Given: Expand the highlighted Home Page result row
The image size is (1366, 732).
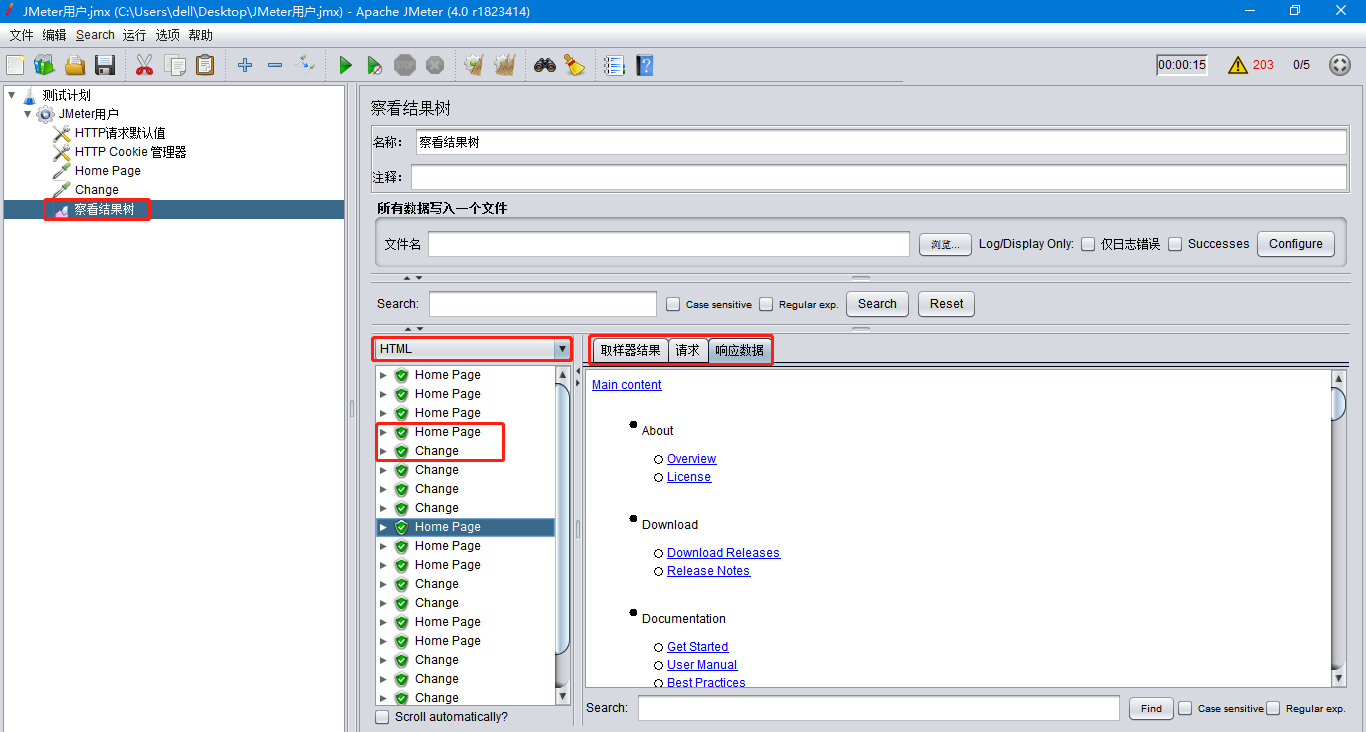Looking at the screenshot, I should click(x=383, y=527).
